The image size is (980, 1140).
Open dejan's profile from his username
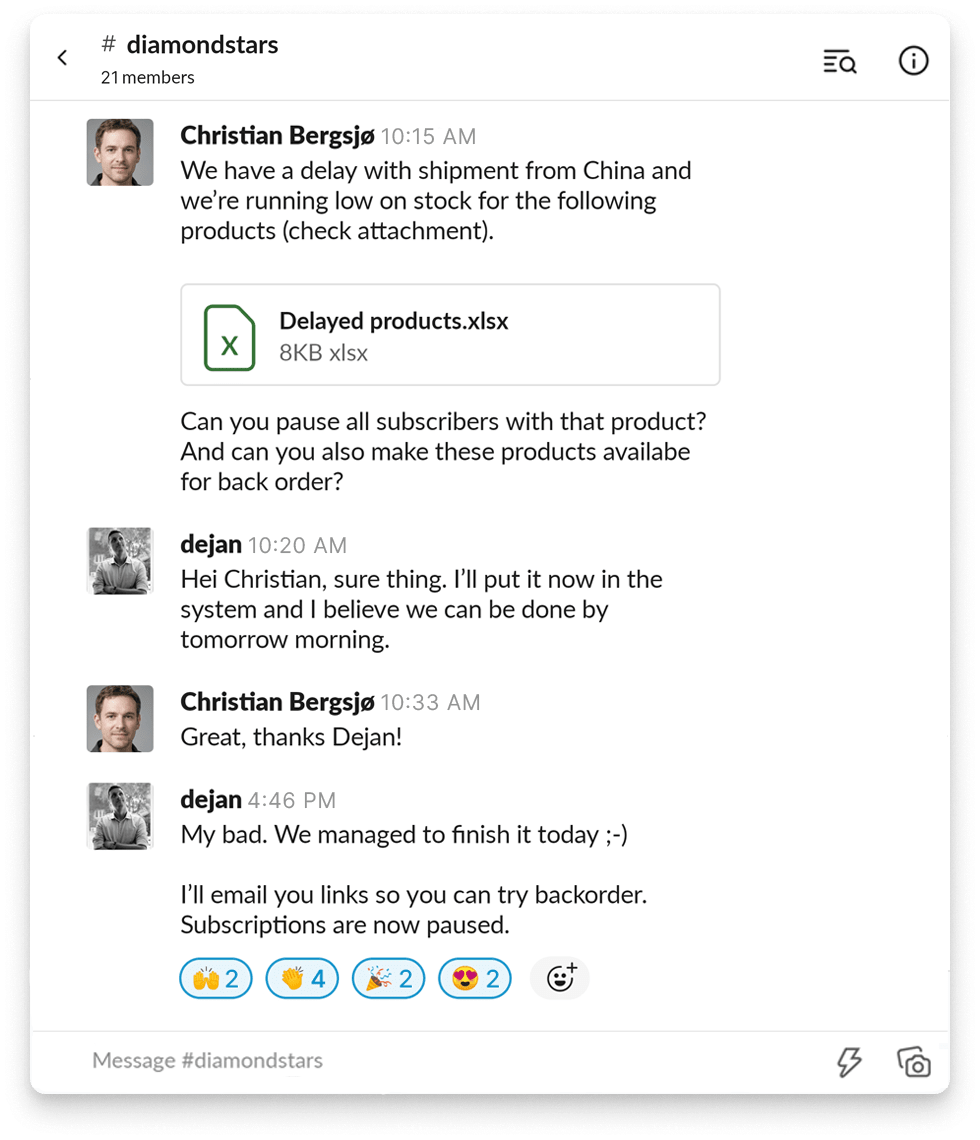210,545
